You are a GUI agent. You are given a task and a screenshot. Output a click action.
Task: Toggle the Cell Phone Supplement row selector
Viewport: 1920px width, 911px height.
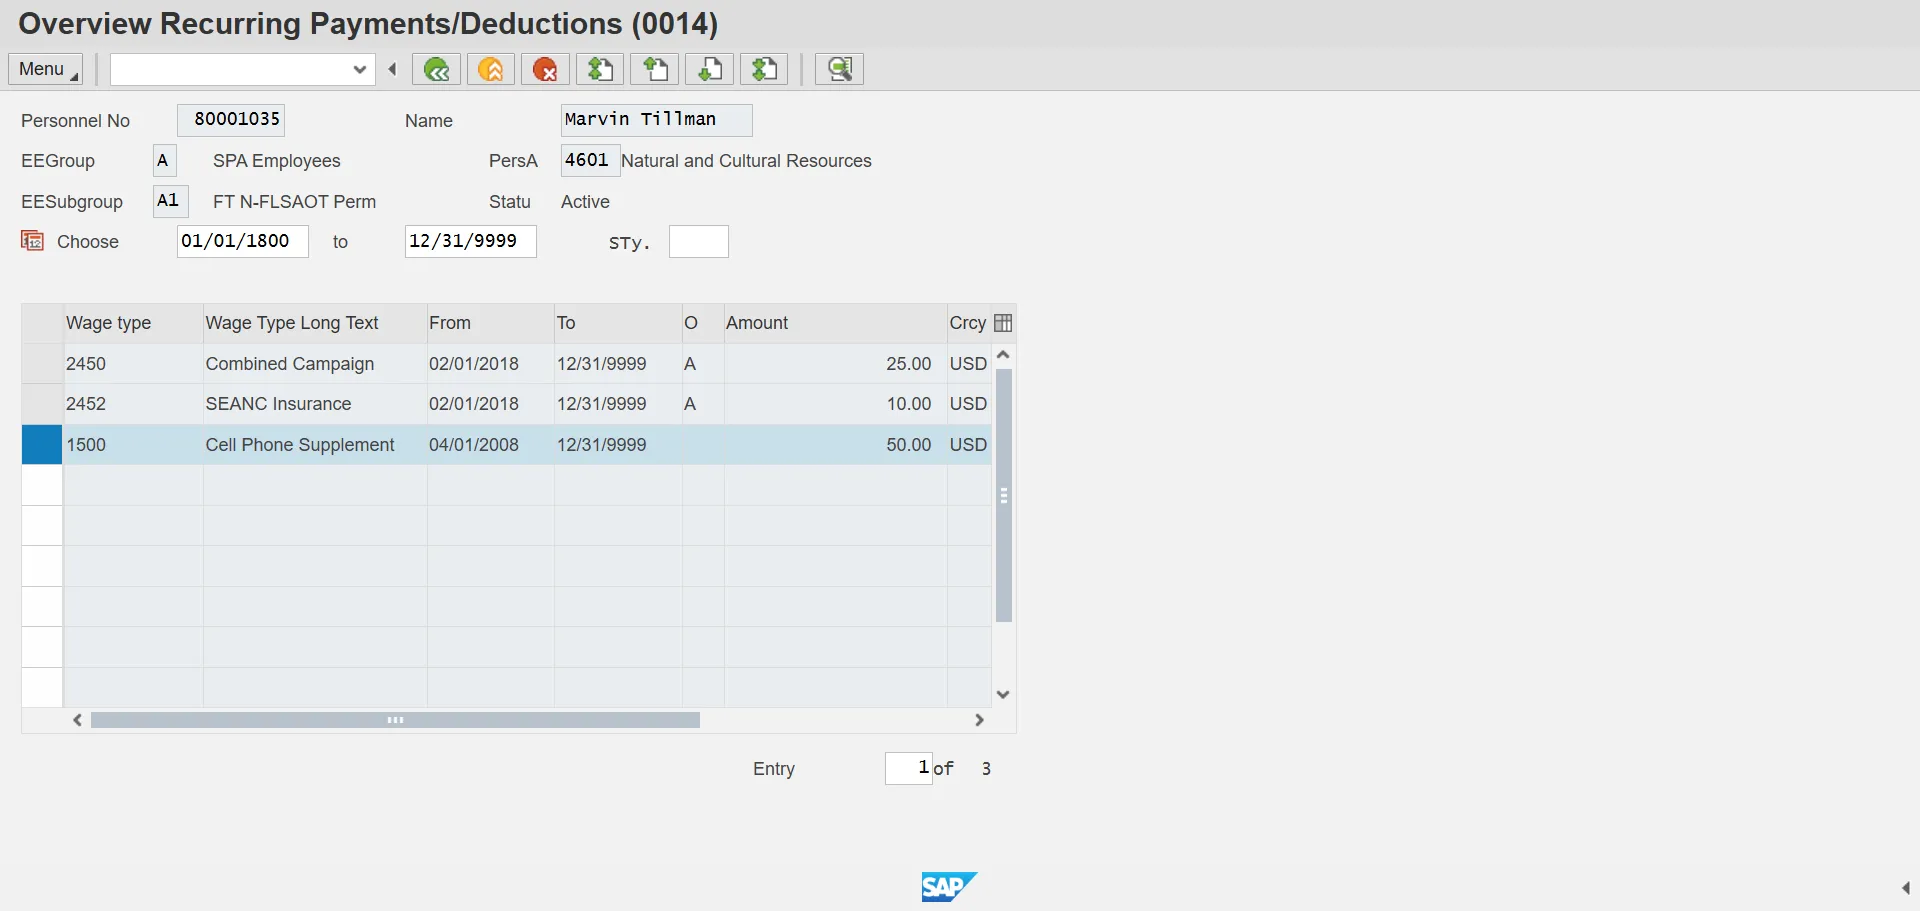pos(42,445)
